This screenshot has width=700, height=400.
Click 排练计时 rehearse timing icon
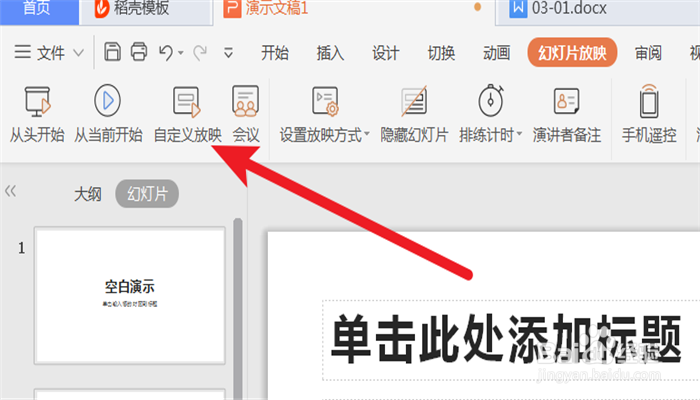[x=491, y=100]
